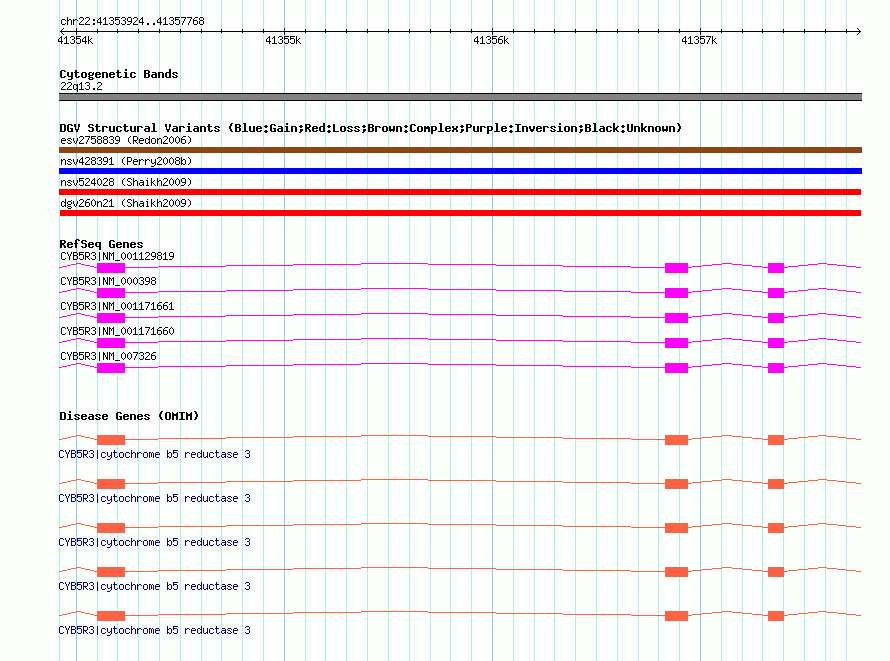Screen dimensions: 890x661
Task: Open the first OMIM CYB5R3|cytochrome b5 reductase 3 link
Action: pos(154,454)
